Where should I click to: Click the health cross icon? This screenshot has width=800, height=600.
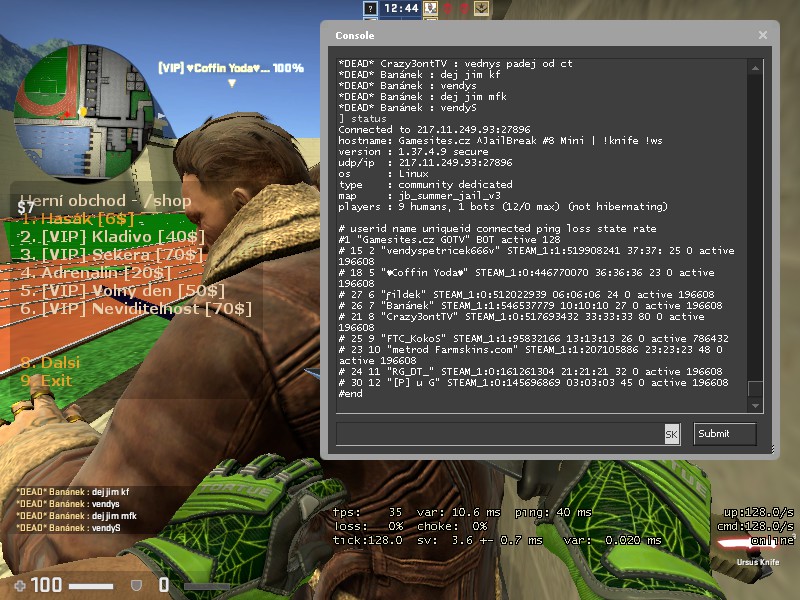pos(20,584)
